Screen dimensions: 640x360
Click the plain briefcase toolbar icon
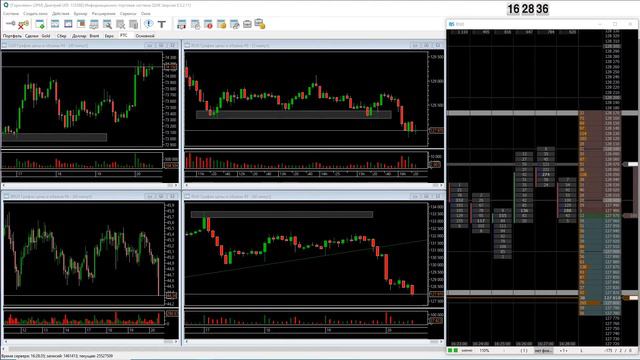click(x=247, y=24)
